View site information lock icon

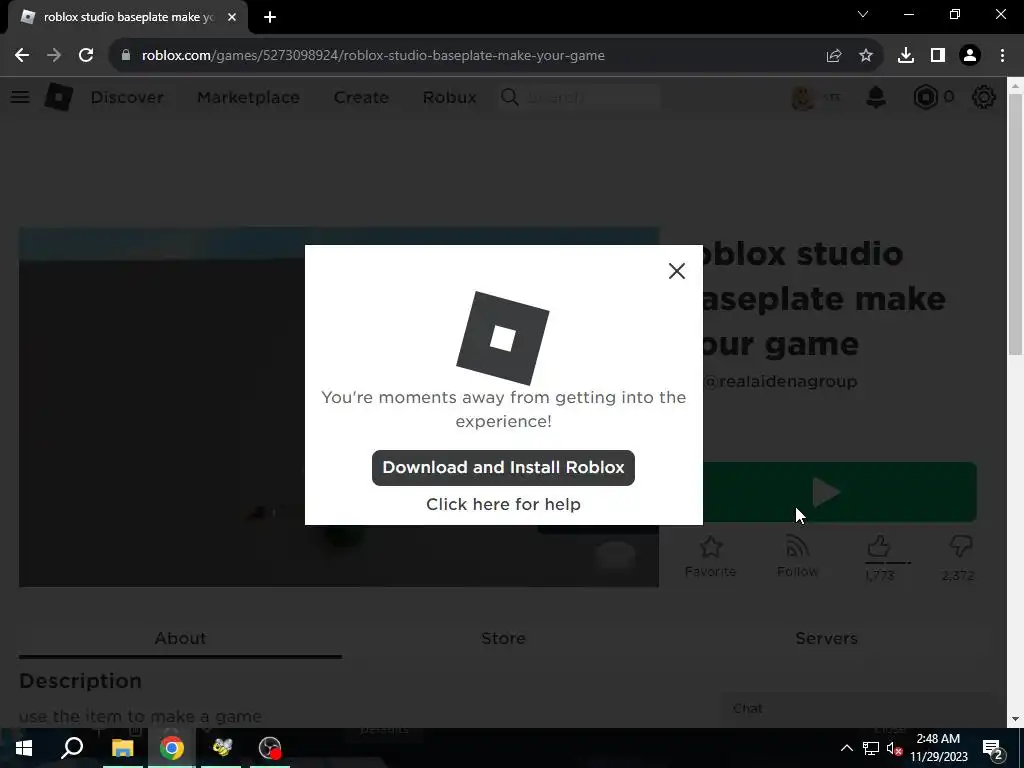point(126,56)
